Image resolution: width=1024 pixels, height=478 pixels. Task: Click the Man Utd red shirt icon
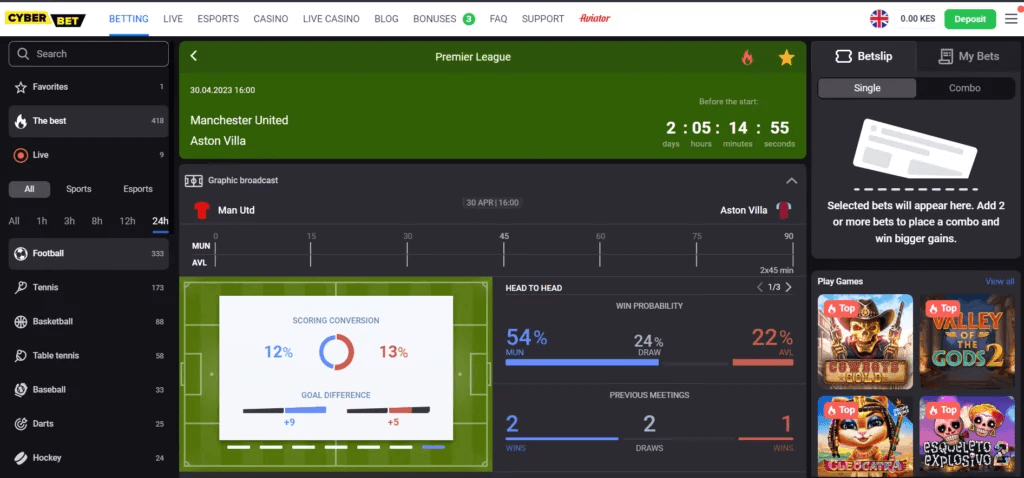point(201,210)
